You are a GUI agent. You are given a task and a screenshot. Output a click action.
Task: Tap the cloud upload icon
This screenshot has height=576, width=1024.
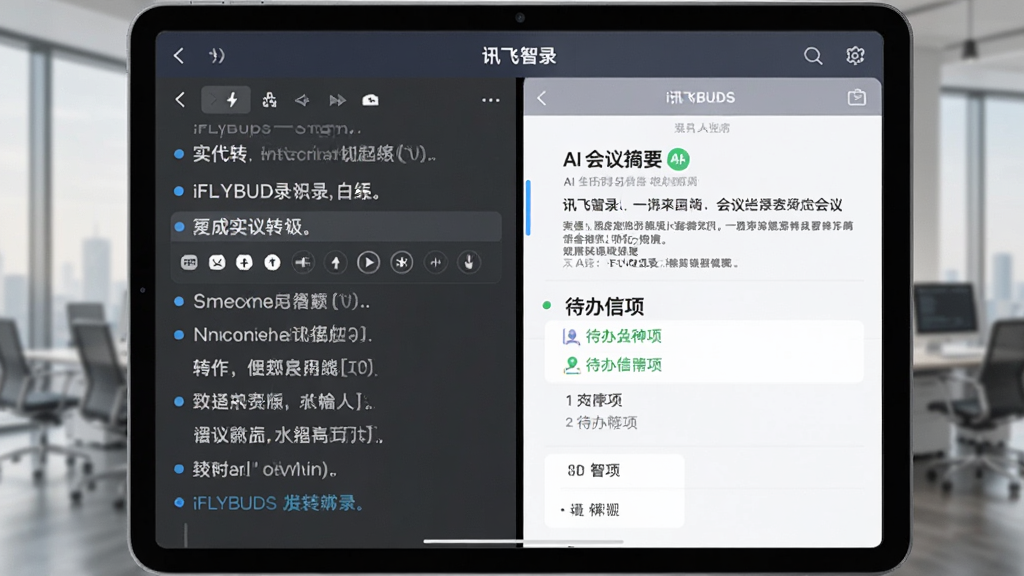370,100
